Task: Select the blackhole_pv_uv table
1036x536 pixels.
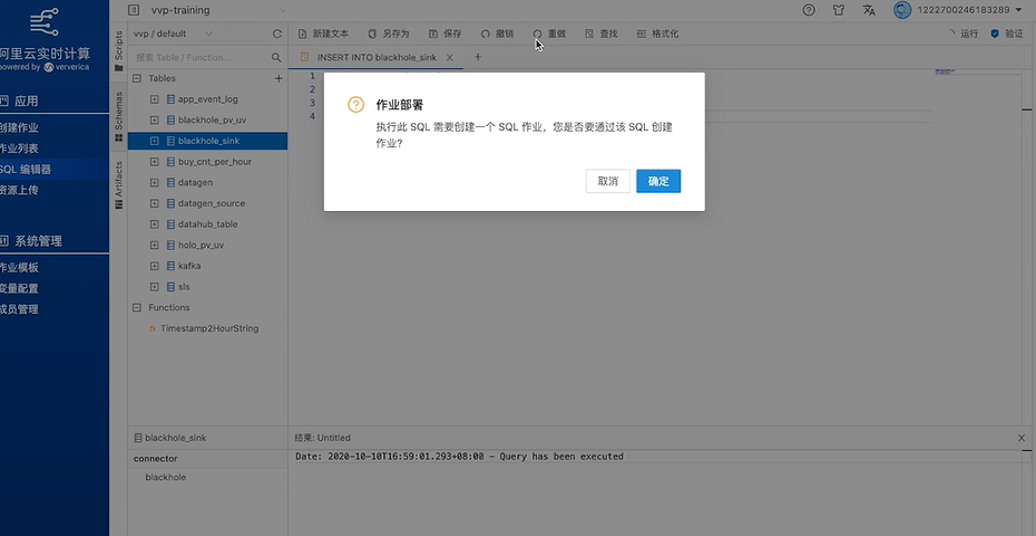Action: pyautogui.click(x=211, y=120)
